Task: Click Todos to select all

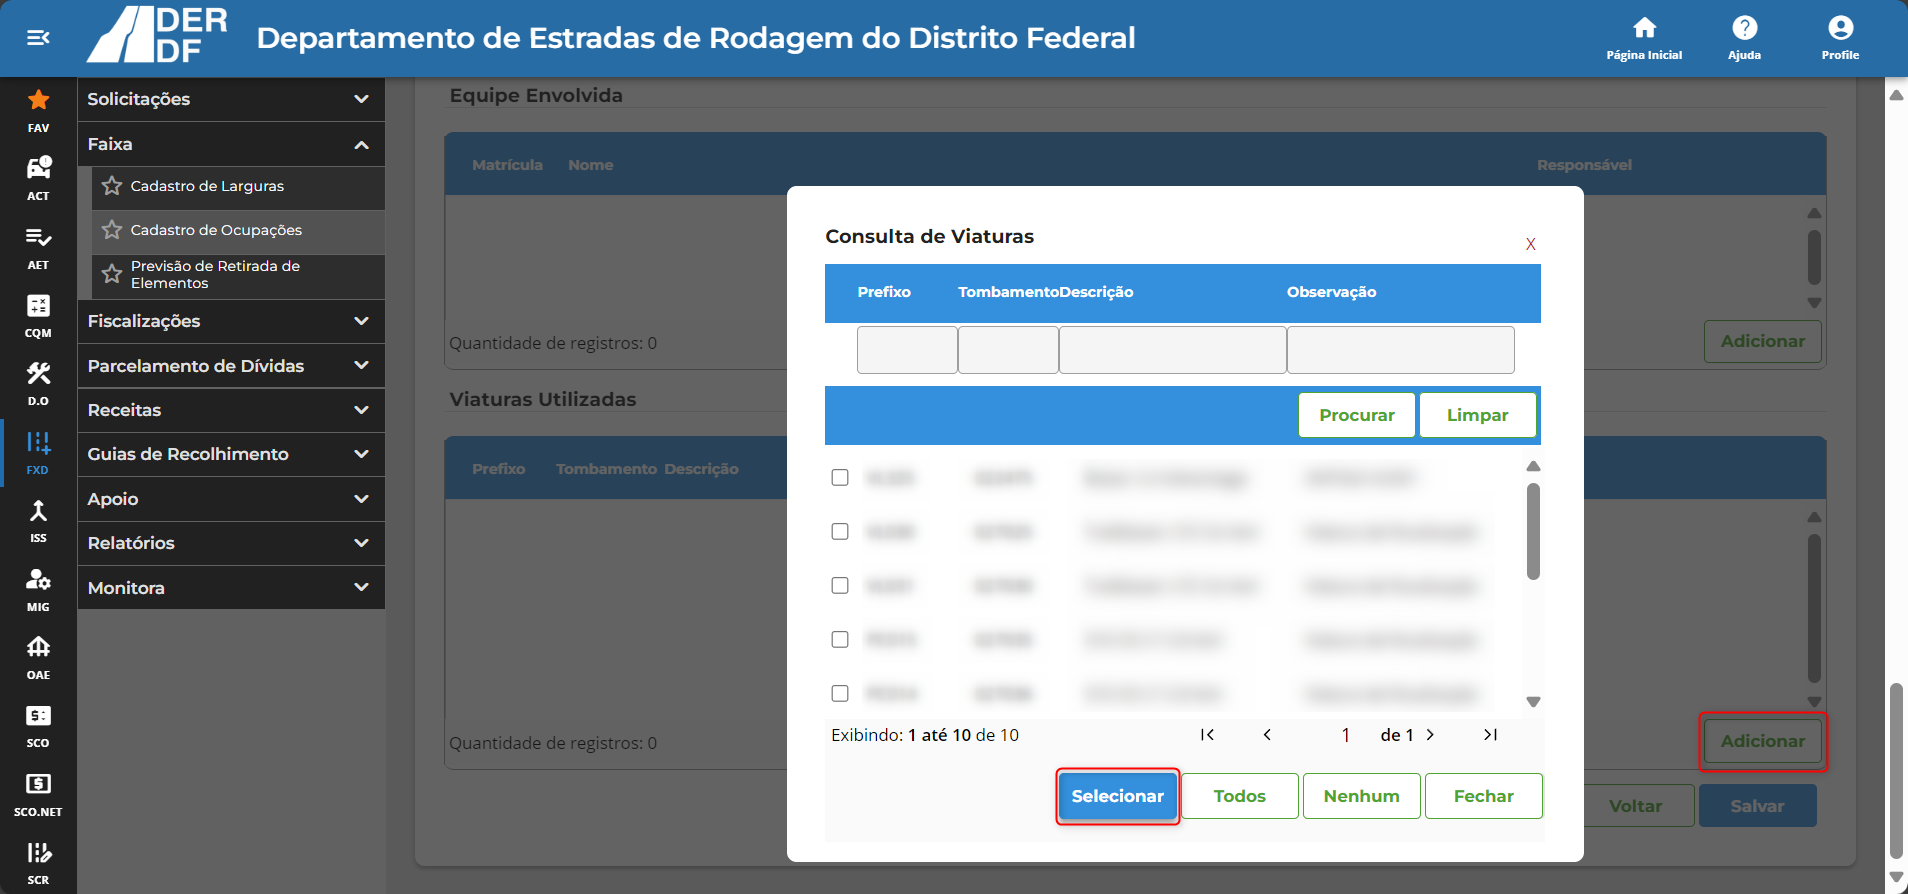Action: 1239,796
